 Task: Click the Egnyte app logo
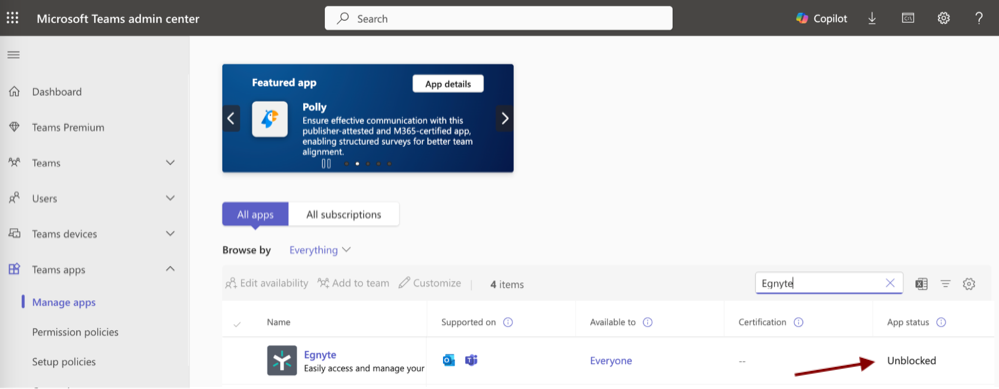pos(282,361)
